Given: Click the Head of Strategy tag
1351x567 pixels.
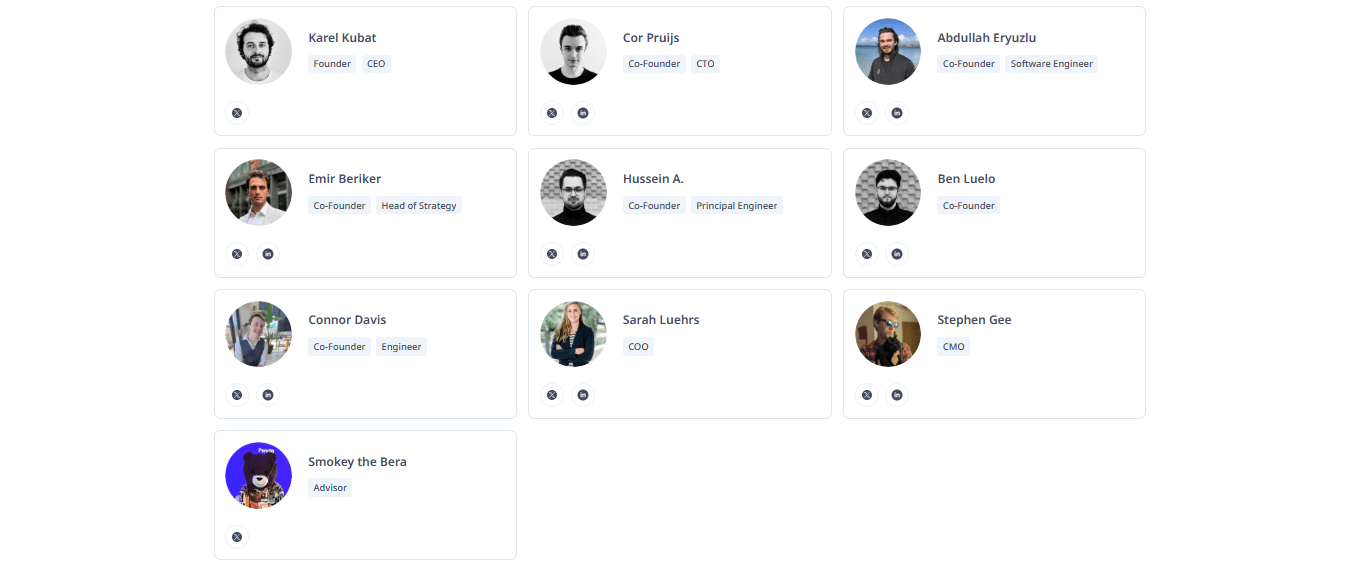Looking at the screenshot, I should point(419,206).
